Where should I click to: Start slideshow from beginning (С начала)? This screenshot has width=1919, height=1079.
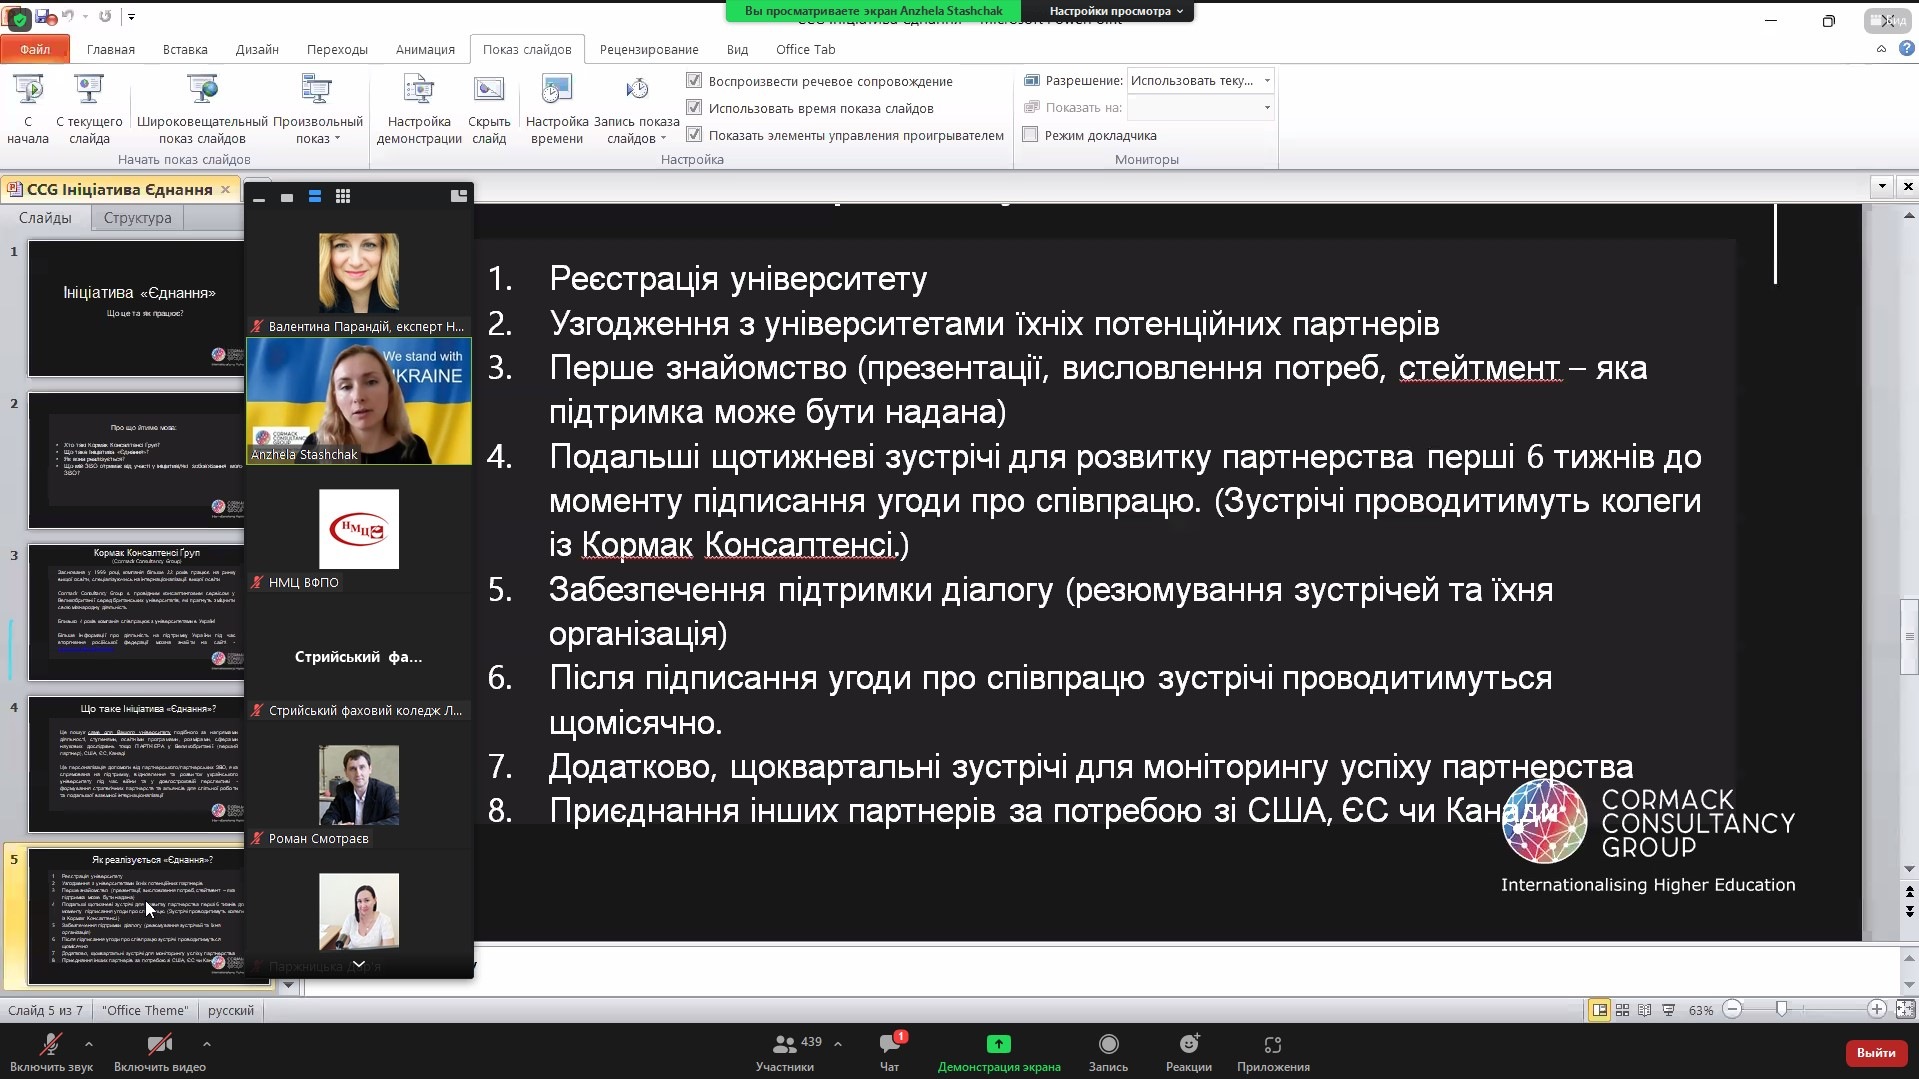(28, 110)
